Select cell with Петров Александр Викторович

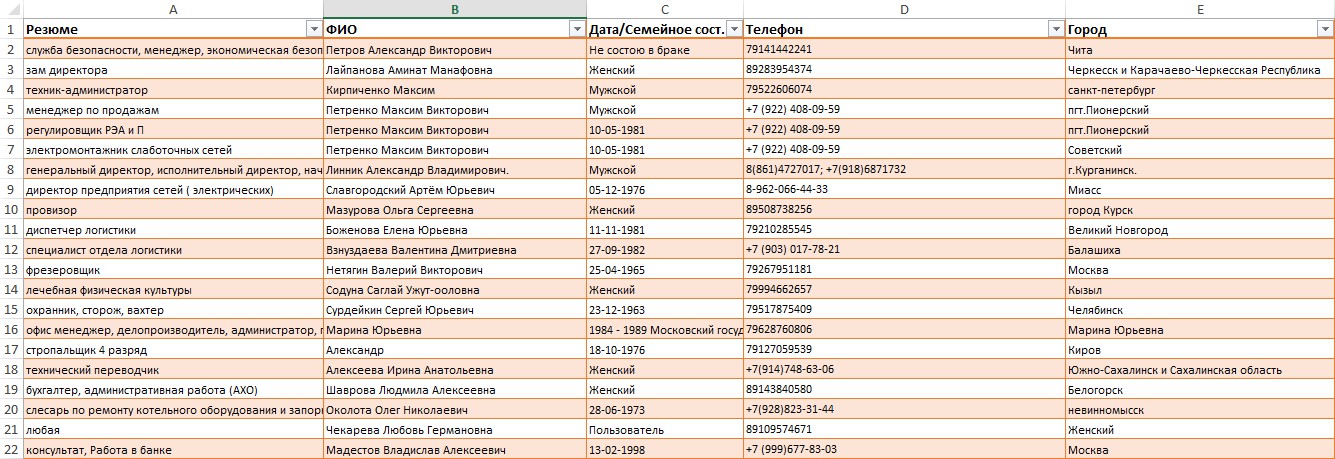pyautogui.click(x=455, y=49)
